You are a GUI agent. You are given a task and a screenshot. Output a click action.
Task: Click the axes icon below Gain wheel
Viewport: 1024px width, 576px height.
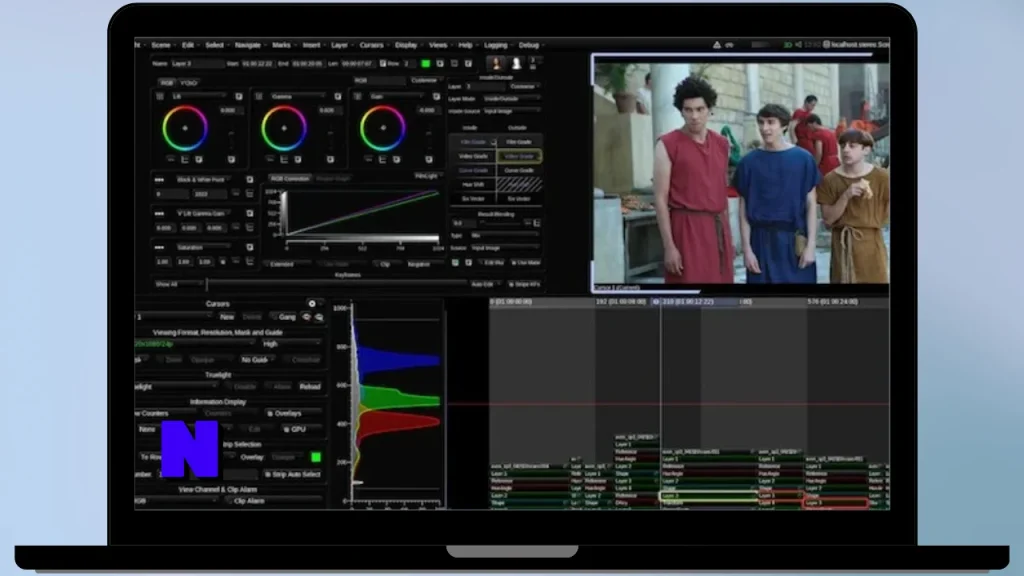tap(383, 159)
